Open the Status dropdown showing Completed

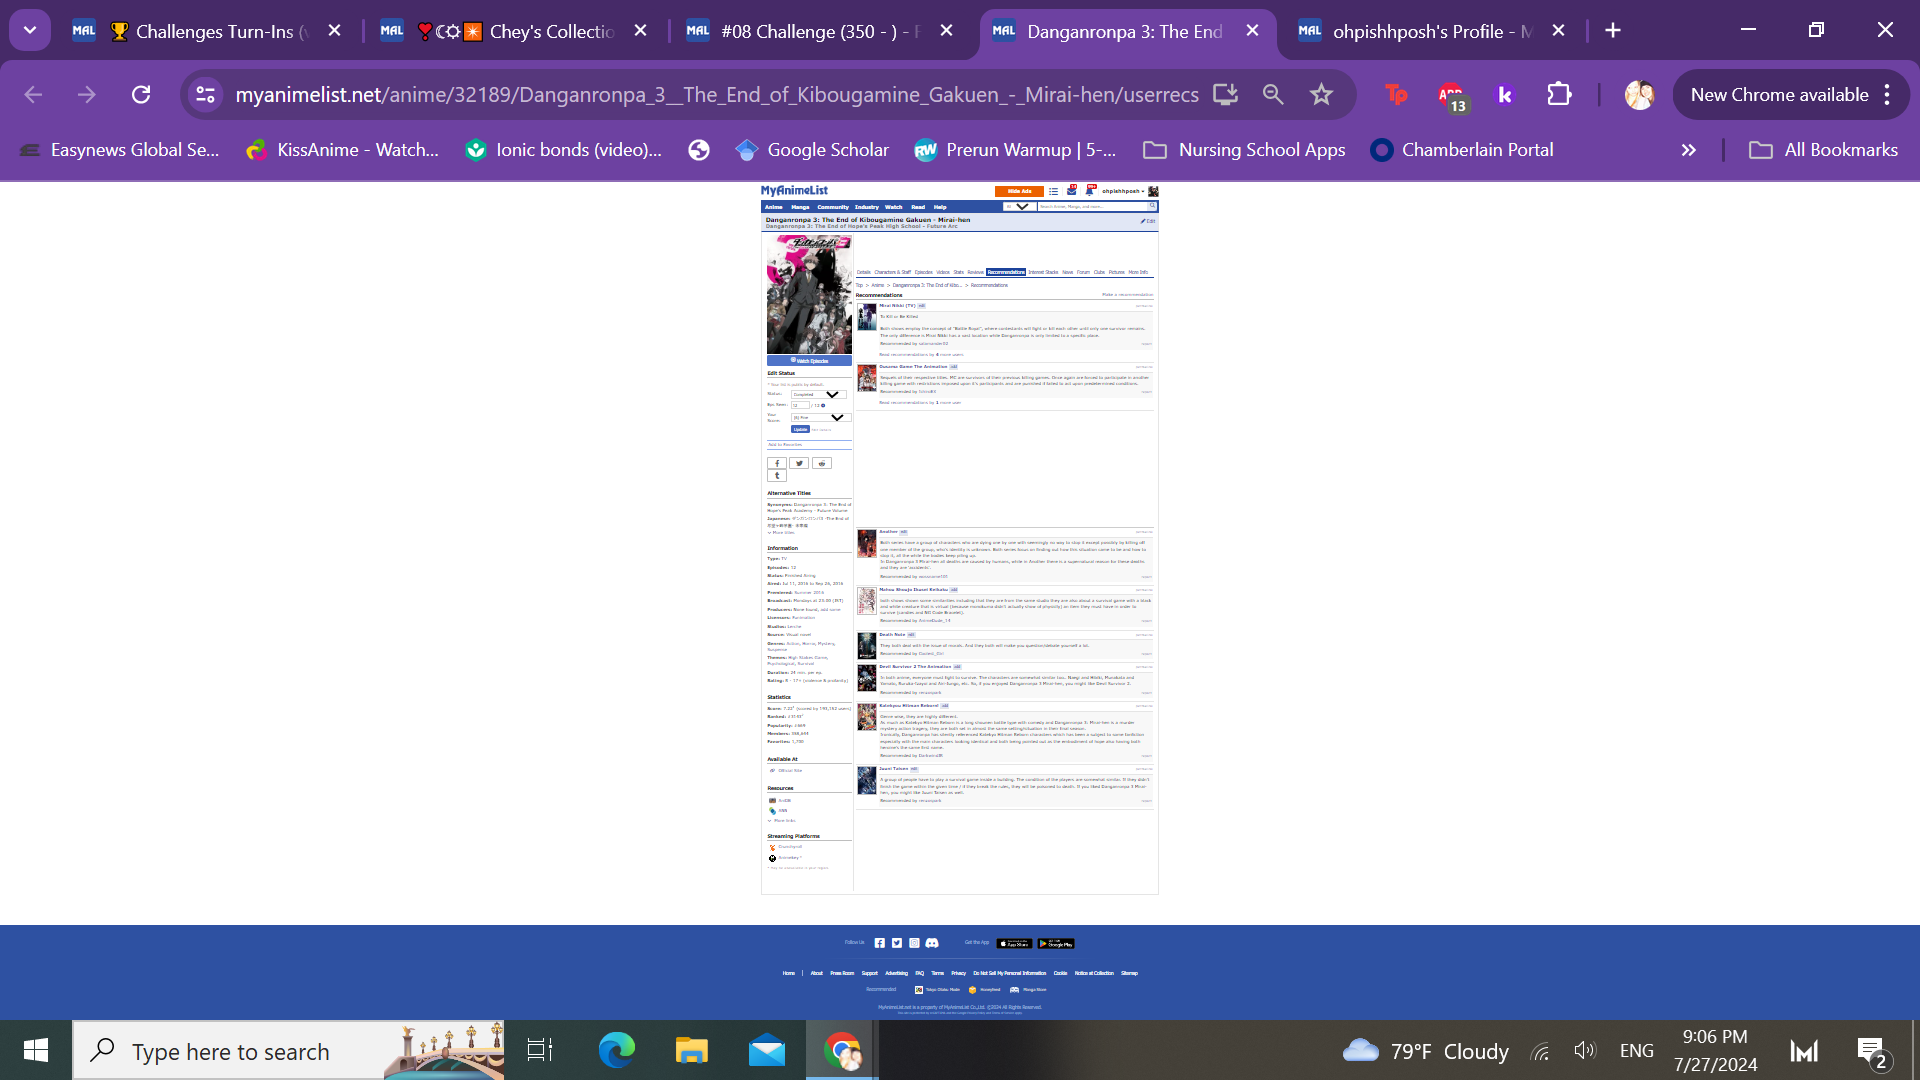(819, 394)
